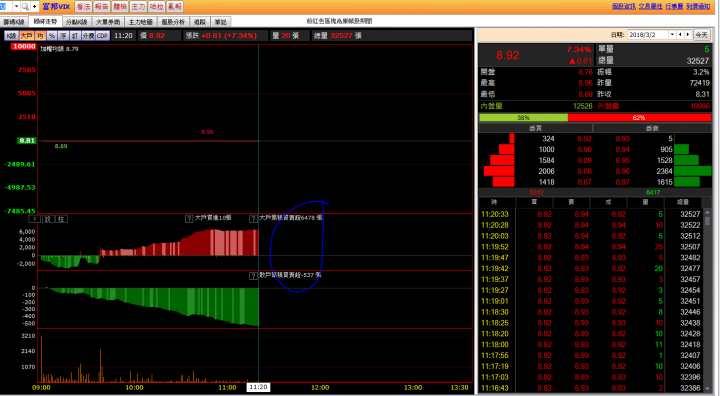This screenshot has height=396, width=720.
Task: Go to the previous date arrow
Action: 681,35
